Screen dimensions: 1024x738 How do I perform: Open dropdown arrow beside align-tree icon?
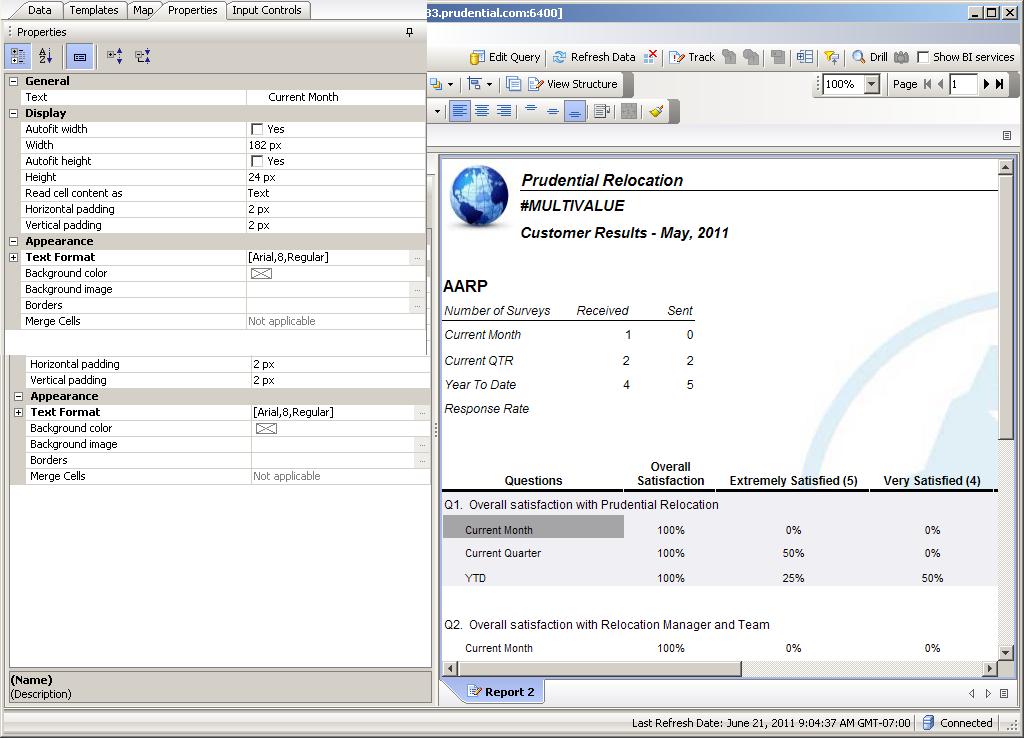(489, 84)
